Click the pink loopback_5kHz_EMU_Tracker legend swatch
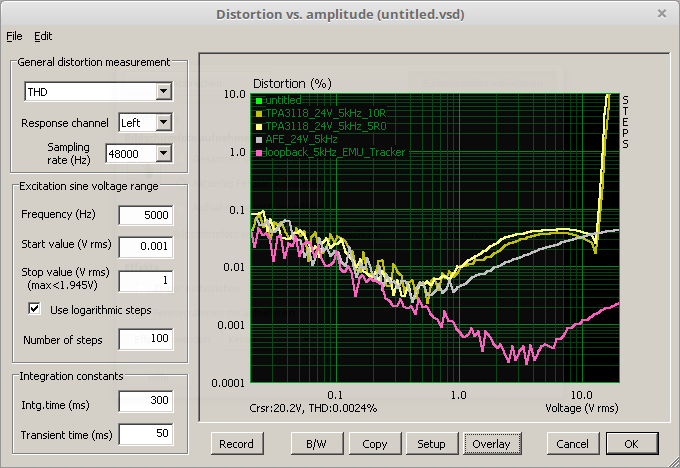This screenshot has height=468, width=680. tap(258, 153)
